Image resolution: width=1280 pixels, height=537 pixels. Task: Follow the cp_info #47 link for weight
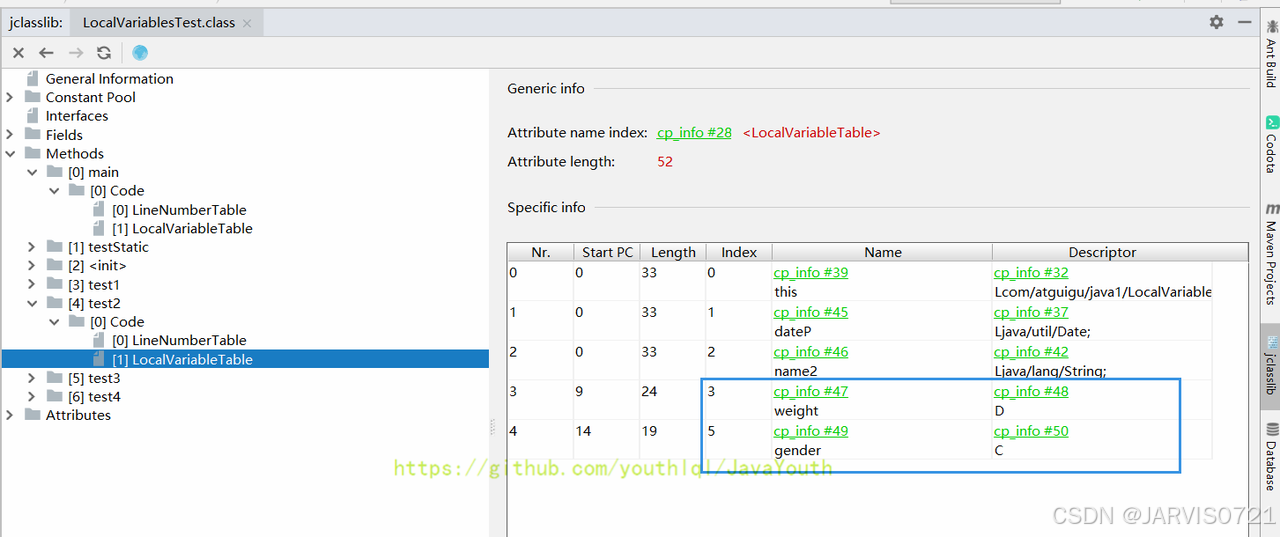[x=811, y=391]
